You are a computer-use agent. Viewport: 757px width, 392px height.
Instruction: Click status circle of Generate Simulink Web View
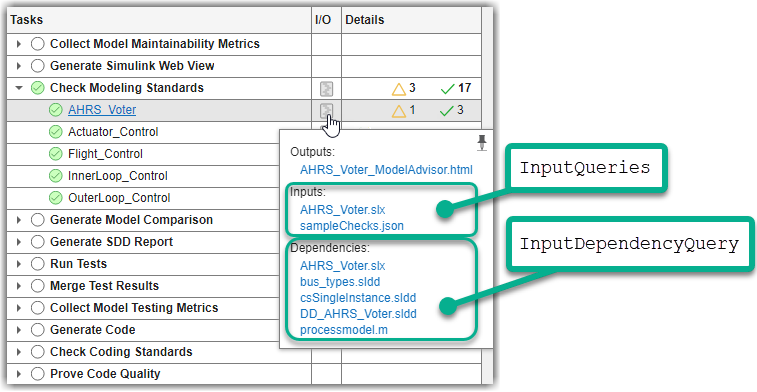tap(38, 66)
